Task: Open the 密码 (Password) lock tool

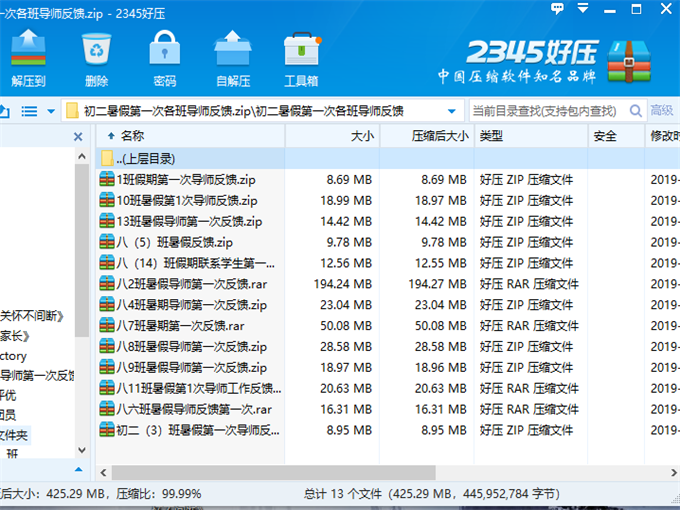Action: pos(165,58)
